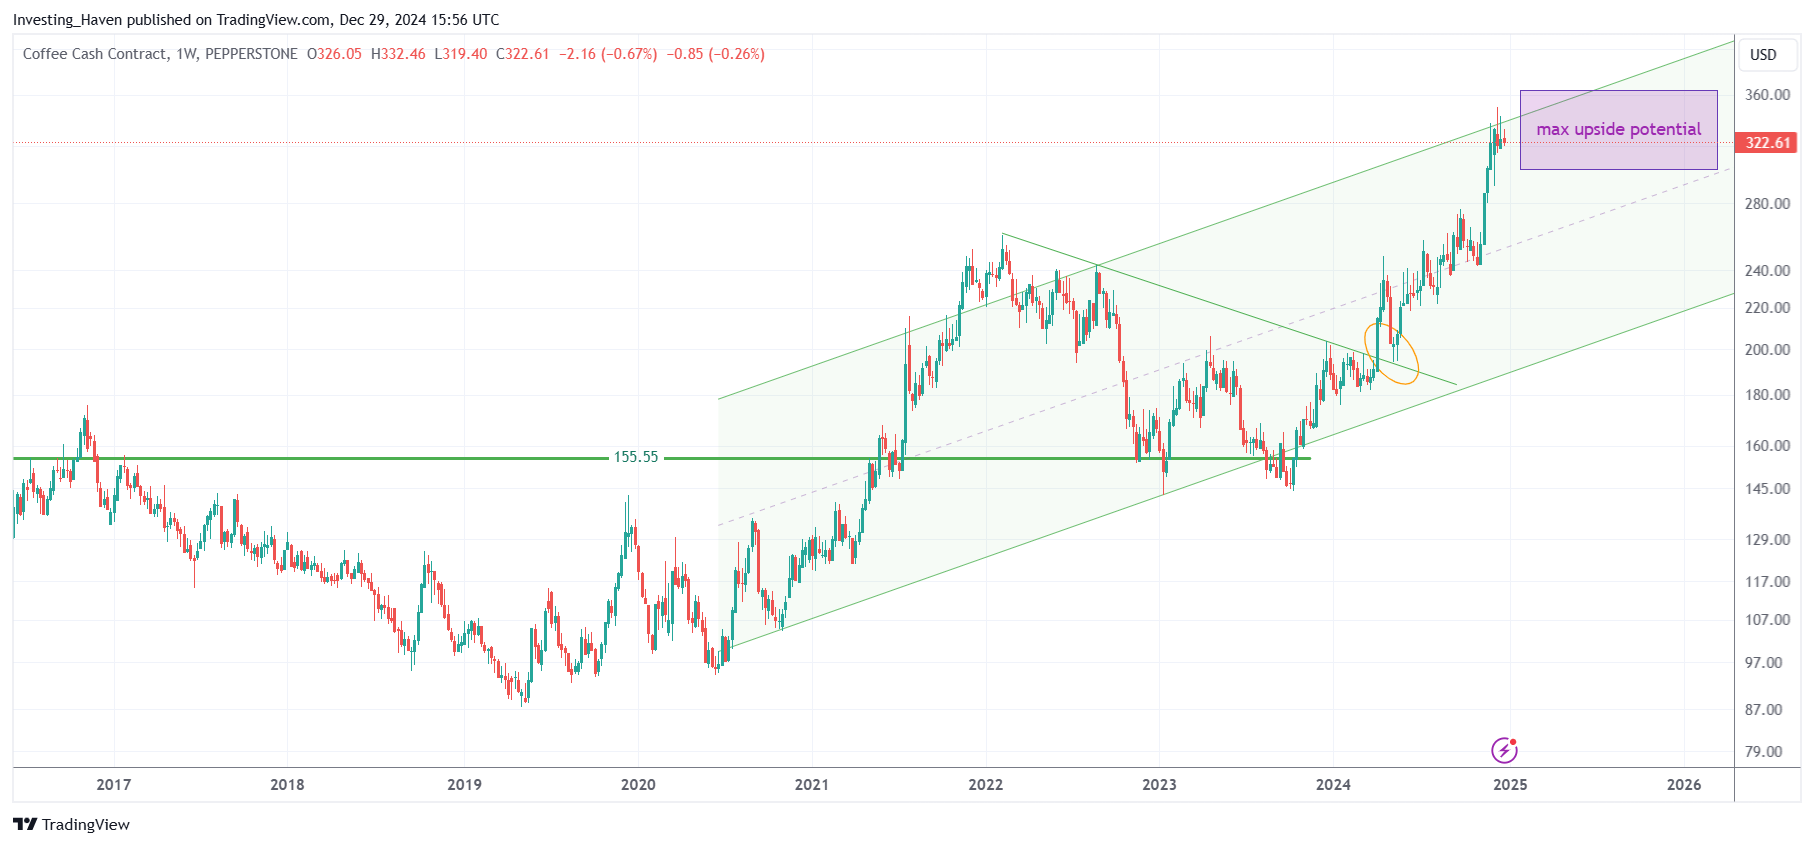Click the low value L319.40

pyautogui.click(x=461, y=54)
